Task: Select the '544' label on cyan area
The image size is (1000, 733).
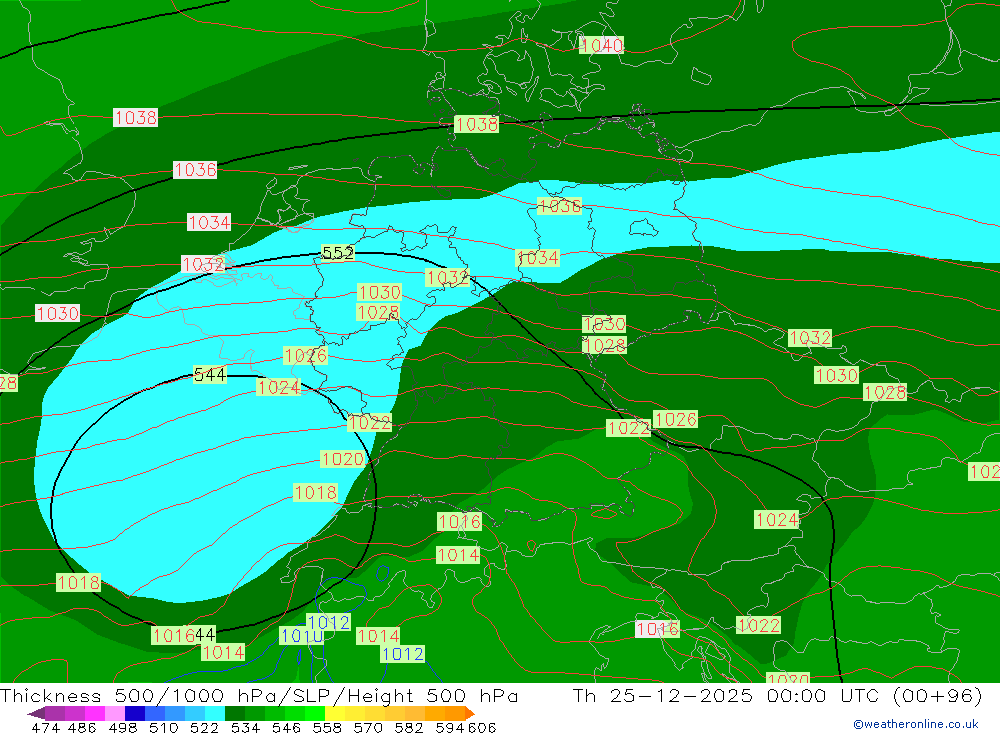Action: [210, 375]
